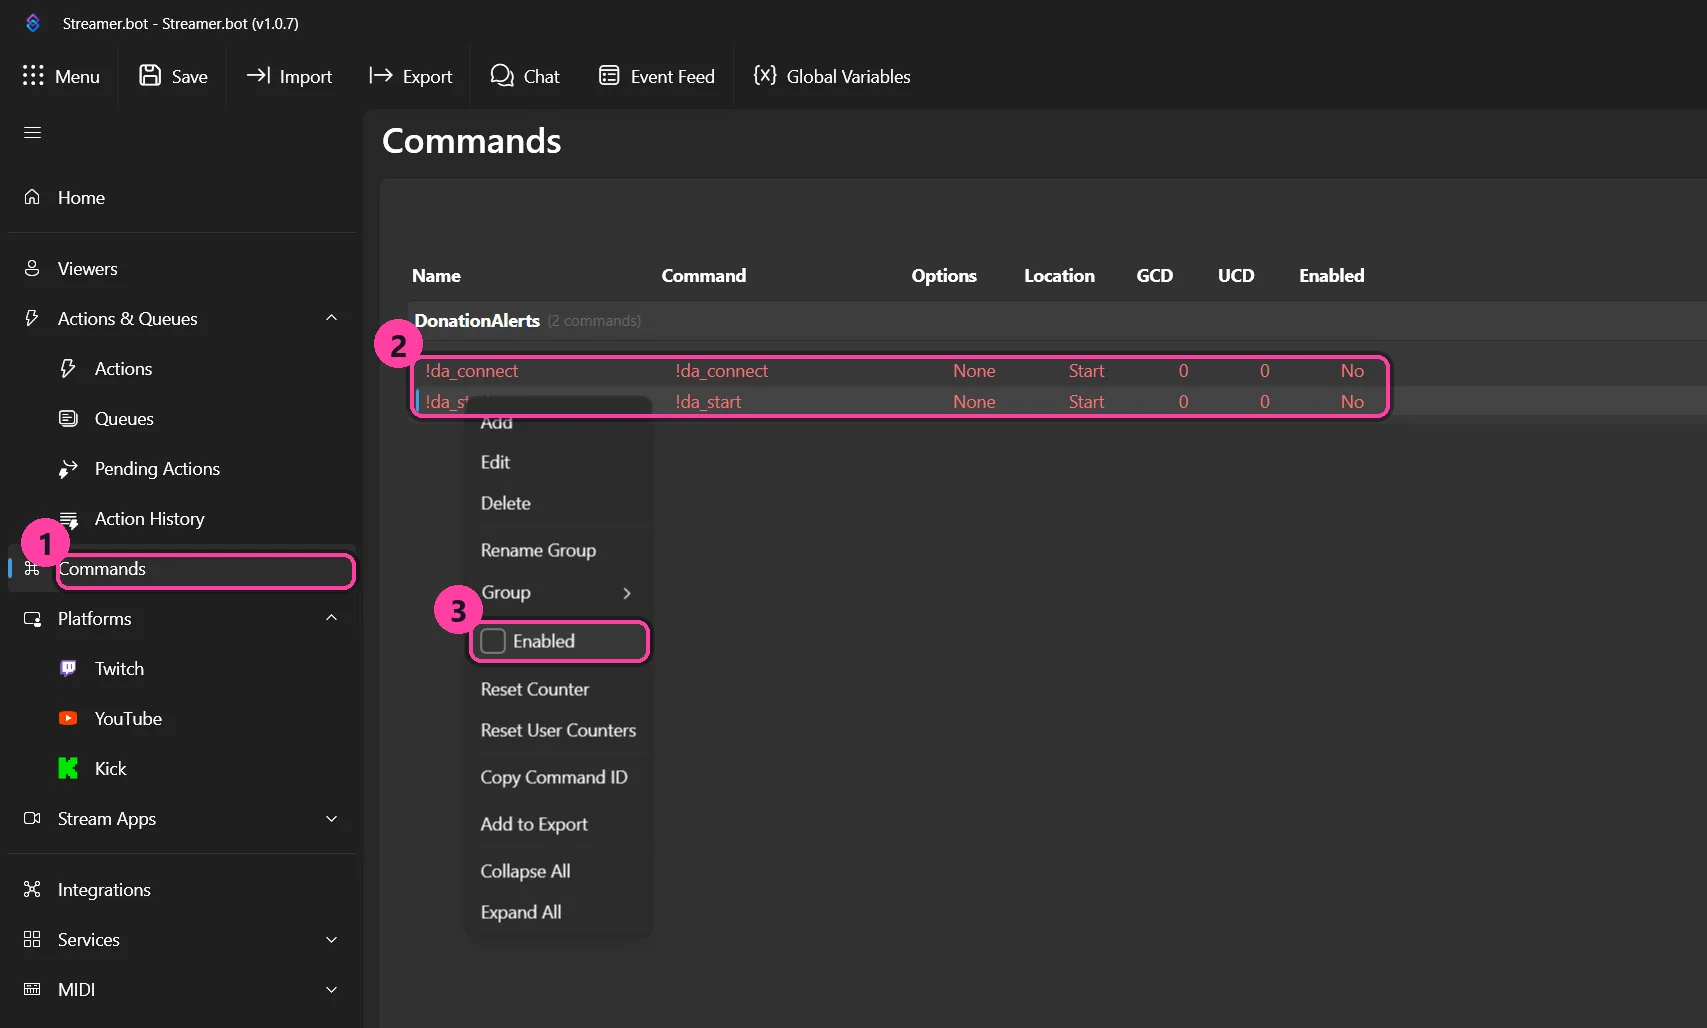Click the Viewers person icon
Image resolution: width=1707 pixels, height=1028 pixels.
click(x=32, y=268)
